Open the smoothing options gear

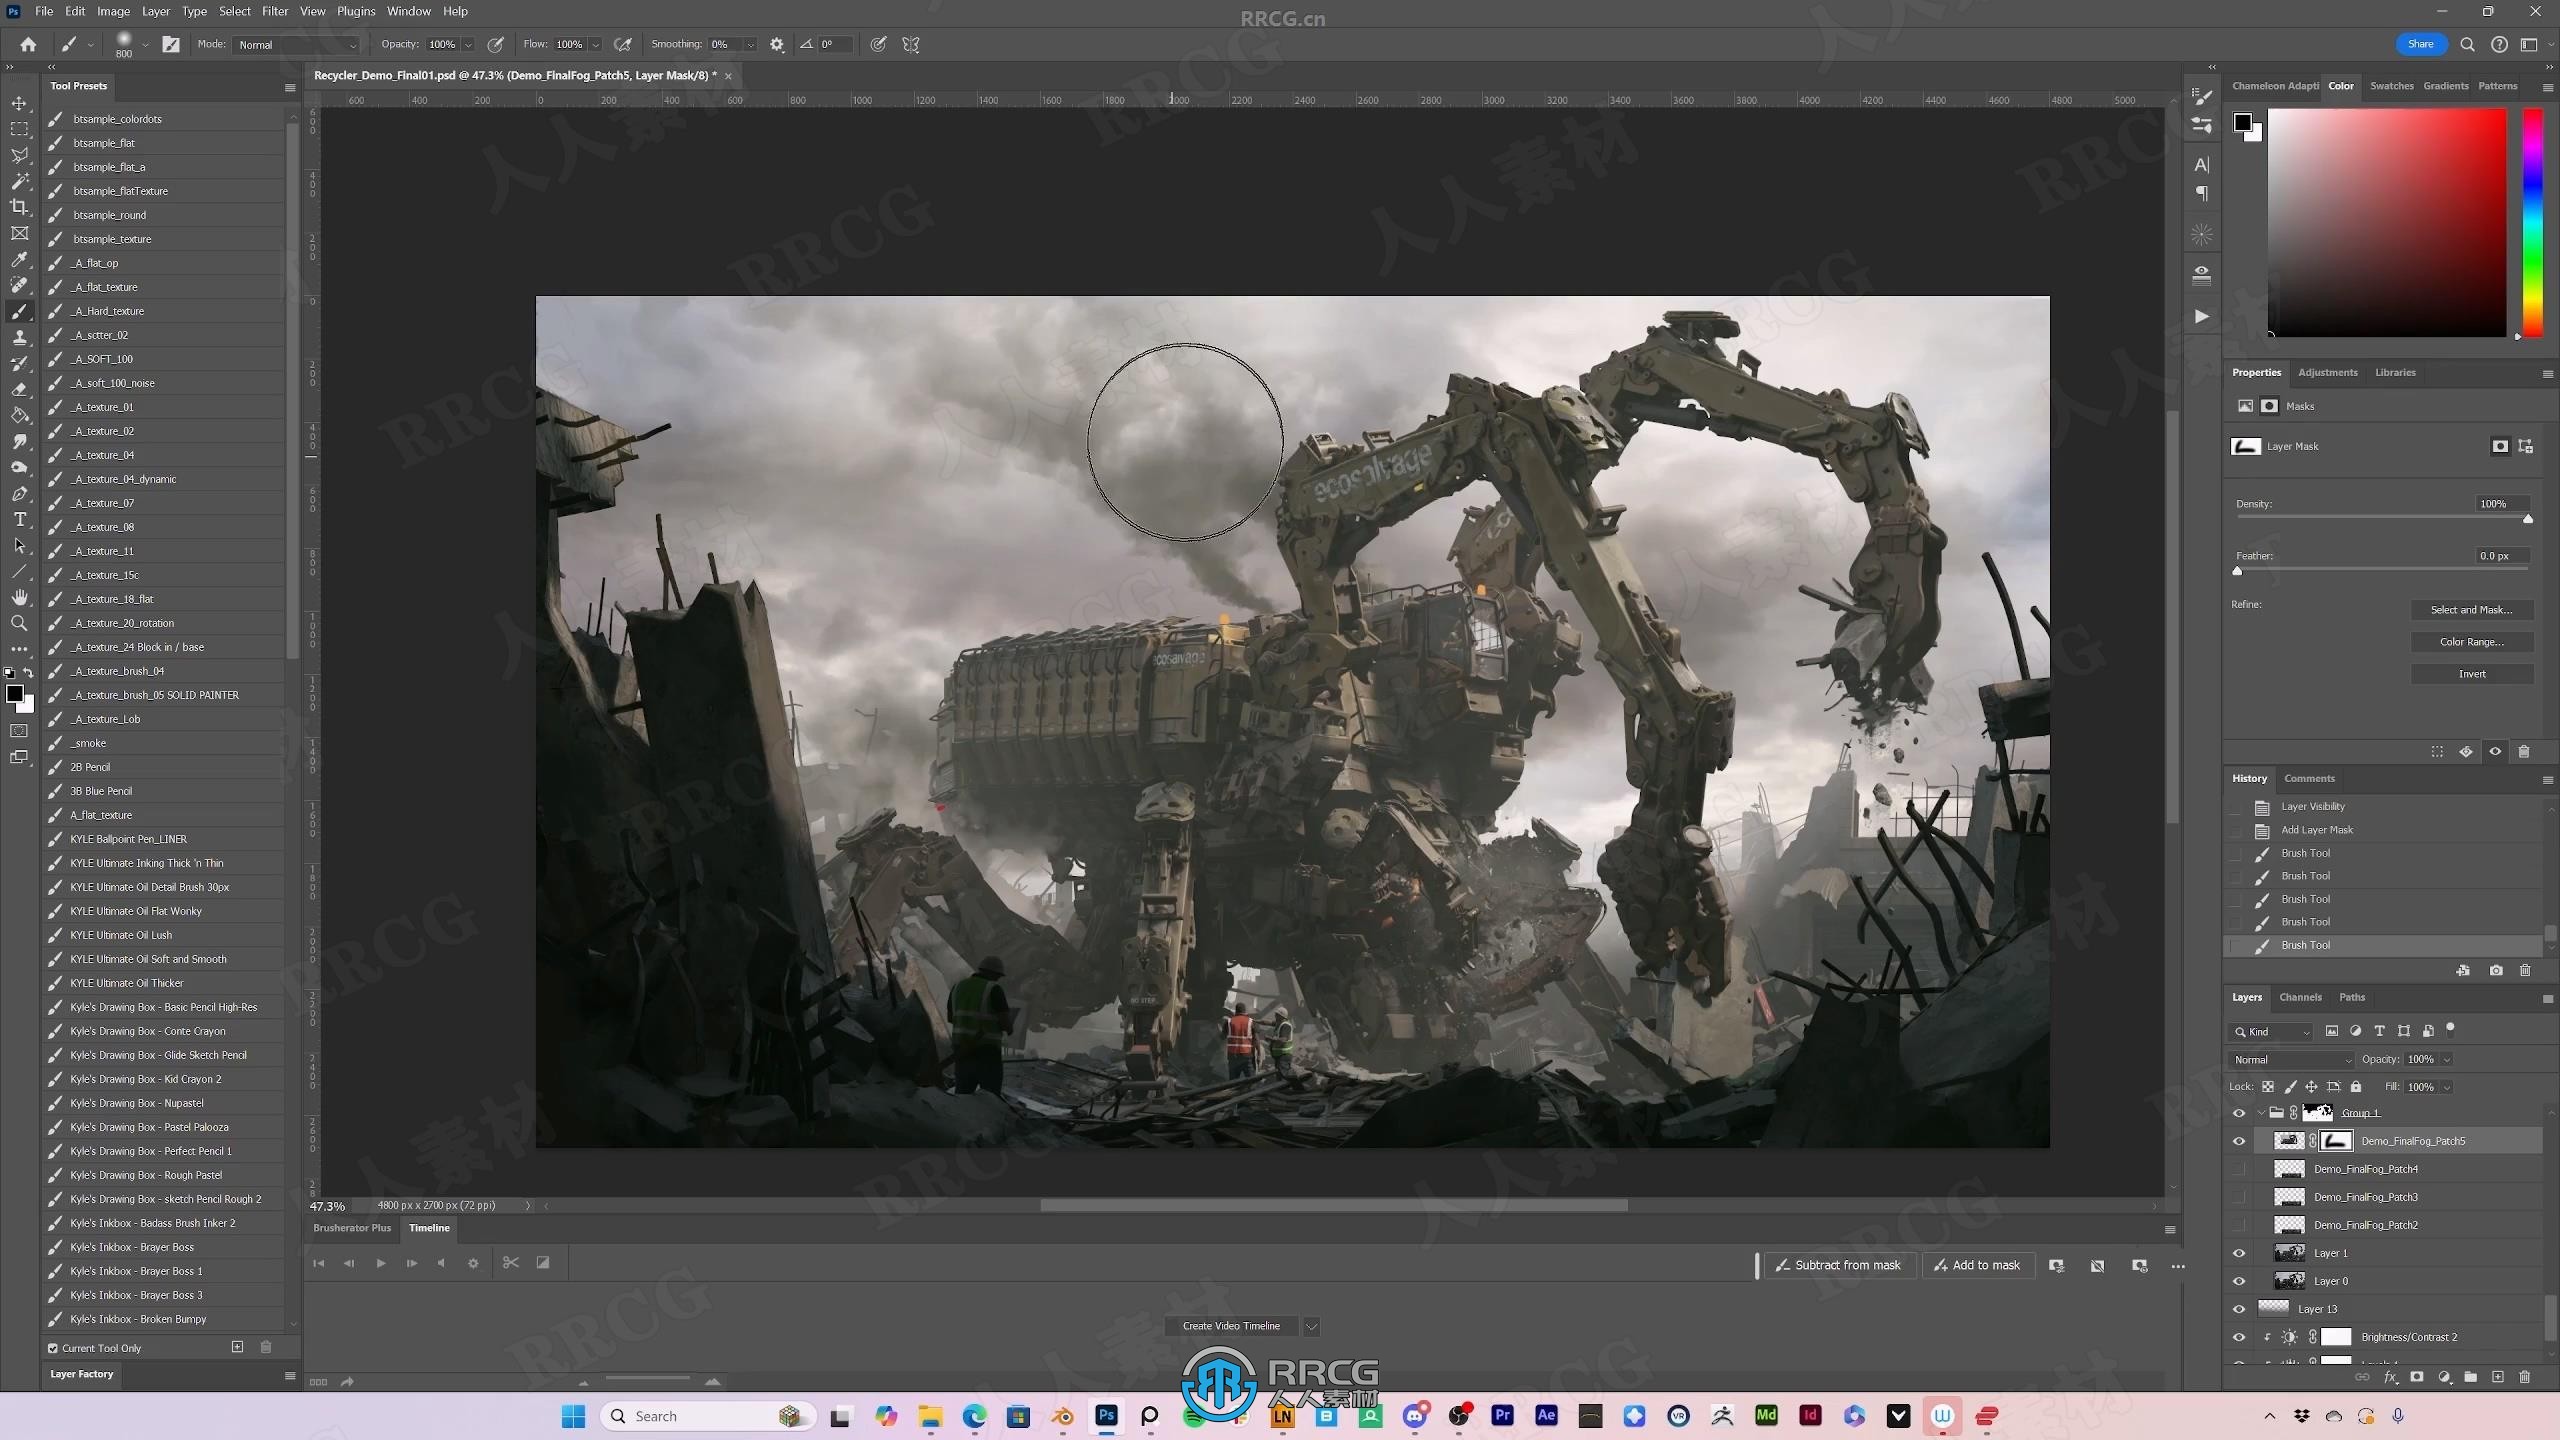coord(777,44)
